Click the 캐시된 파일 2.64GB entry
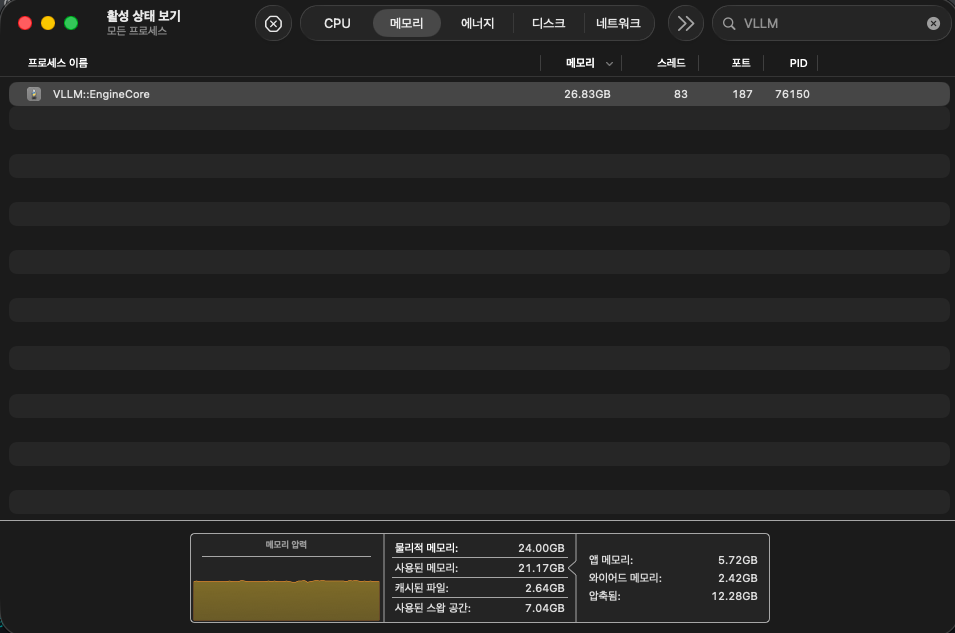 coord(479,588)
